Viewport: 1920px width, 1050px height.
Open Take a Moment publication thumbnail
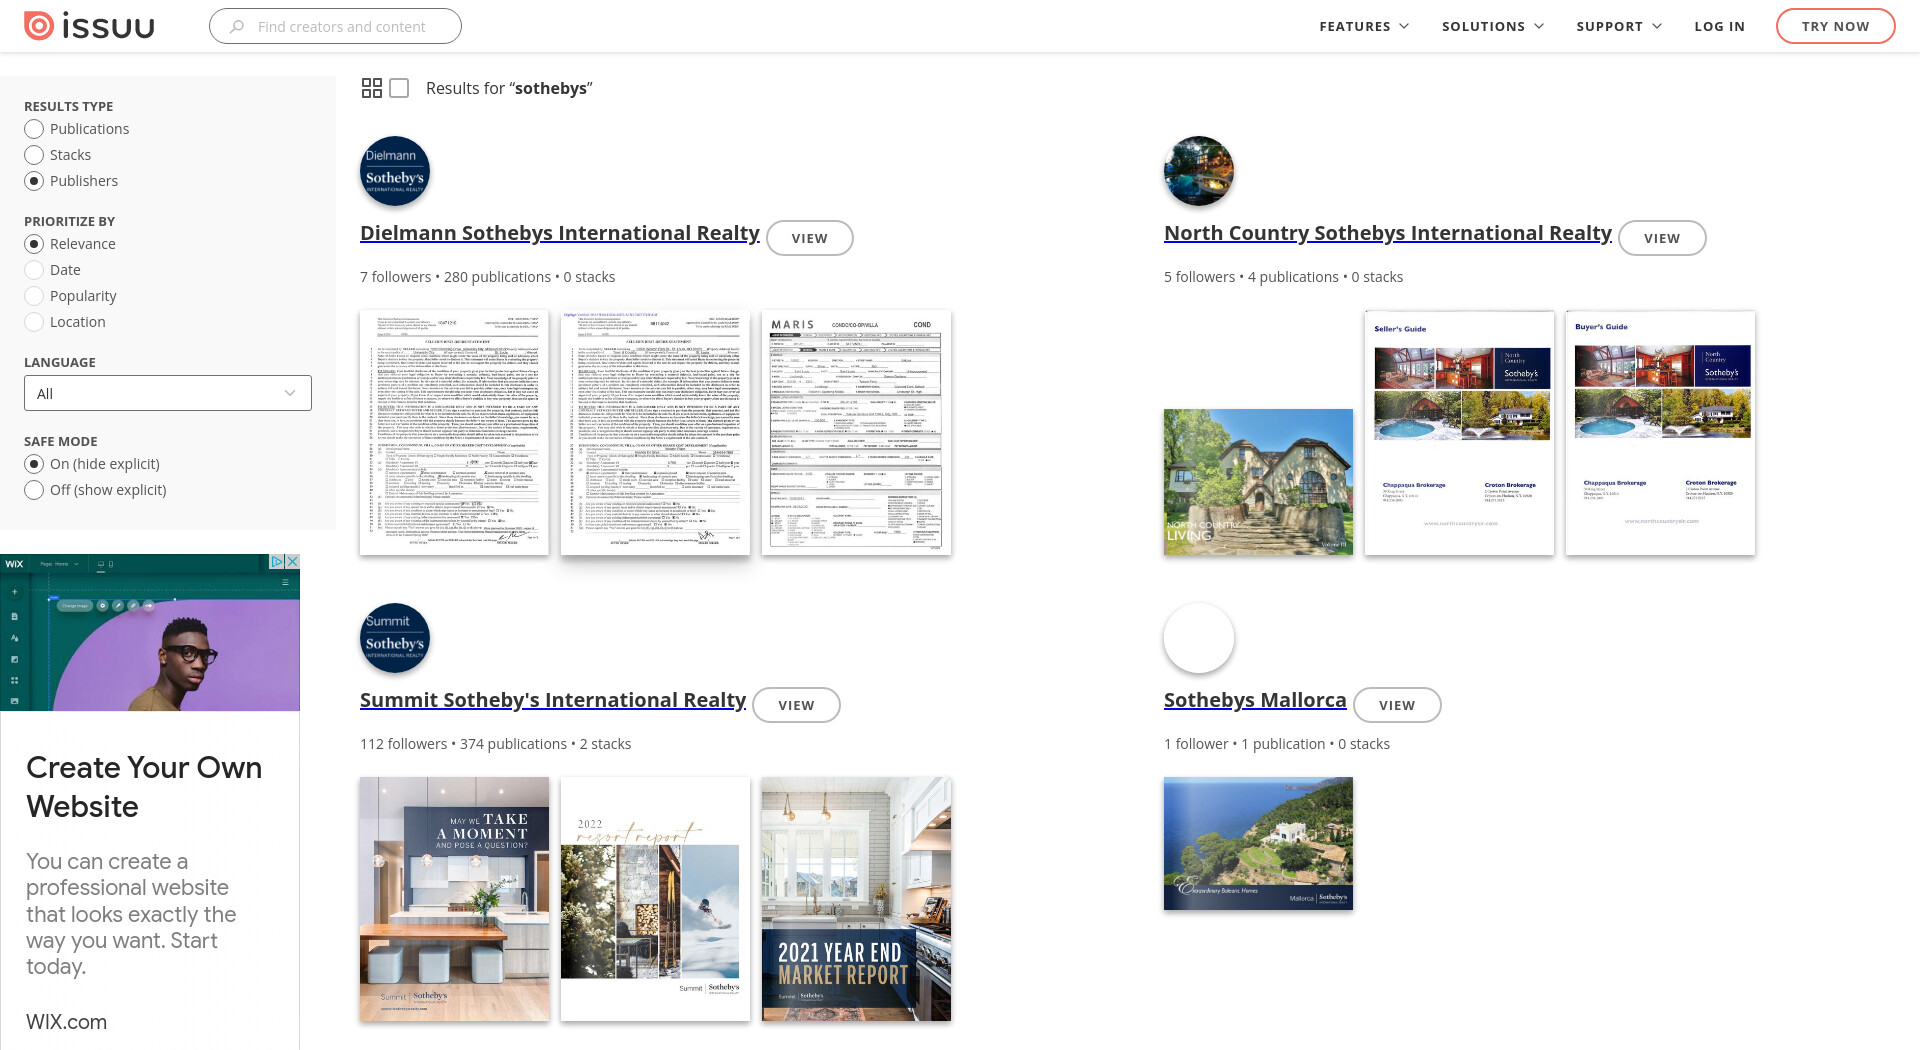(454, 899)
